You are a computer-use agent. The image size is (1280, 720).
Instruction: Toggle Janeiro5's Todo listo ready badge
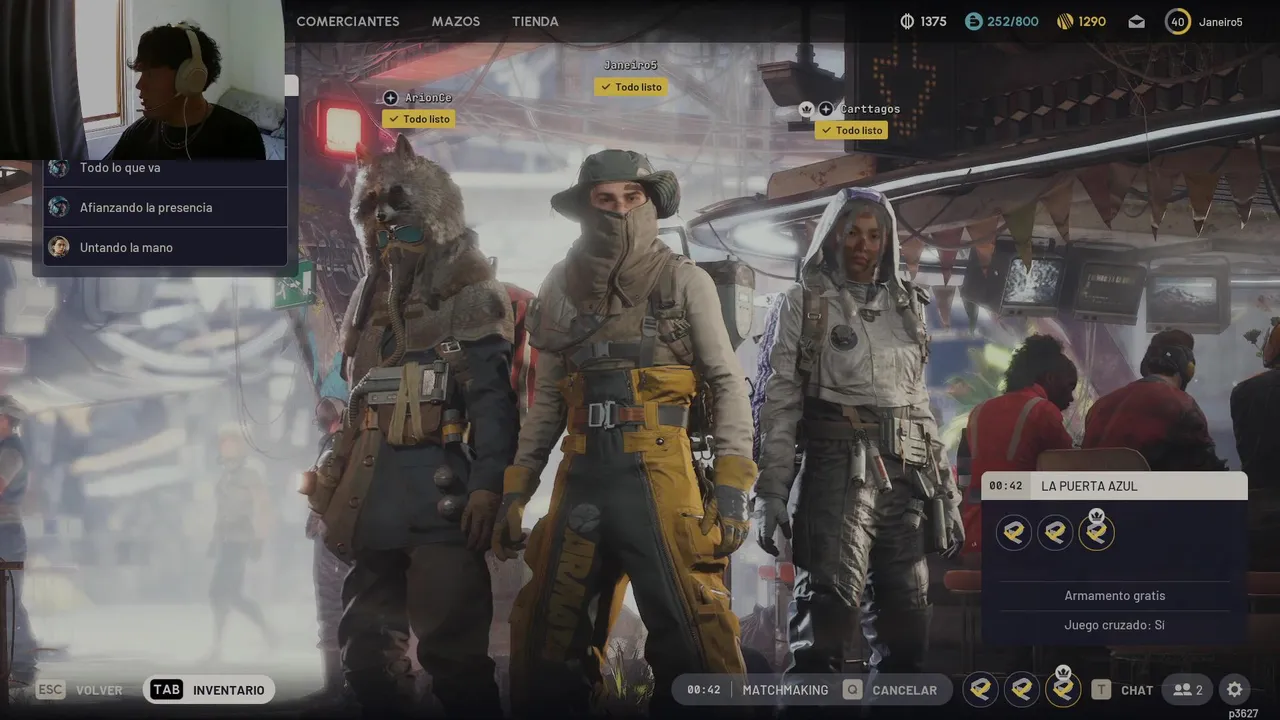(631, 87)
